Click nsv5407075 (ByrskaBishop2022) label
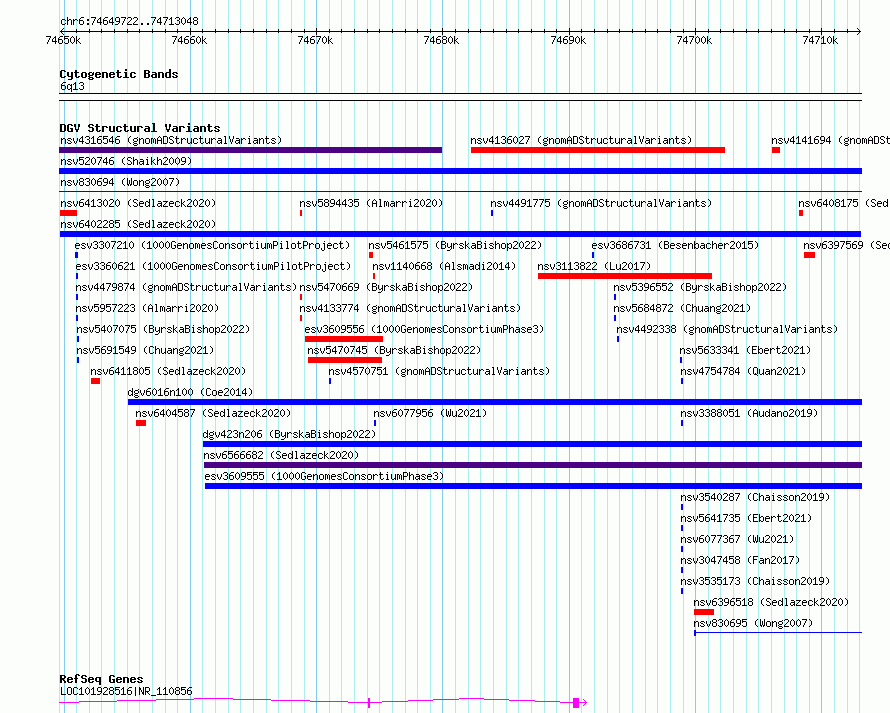The height and width of the screenshot is (713, 890). 163,329
